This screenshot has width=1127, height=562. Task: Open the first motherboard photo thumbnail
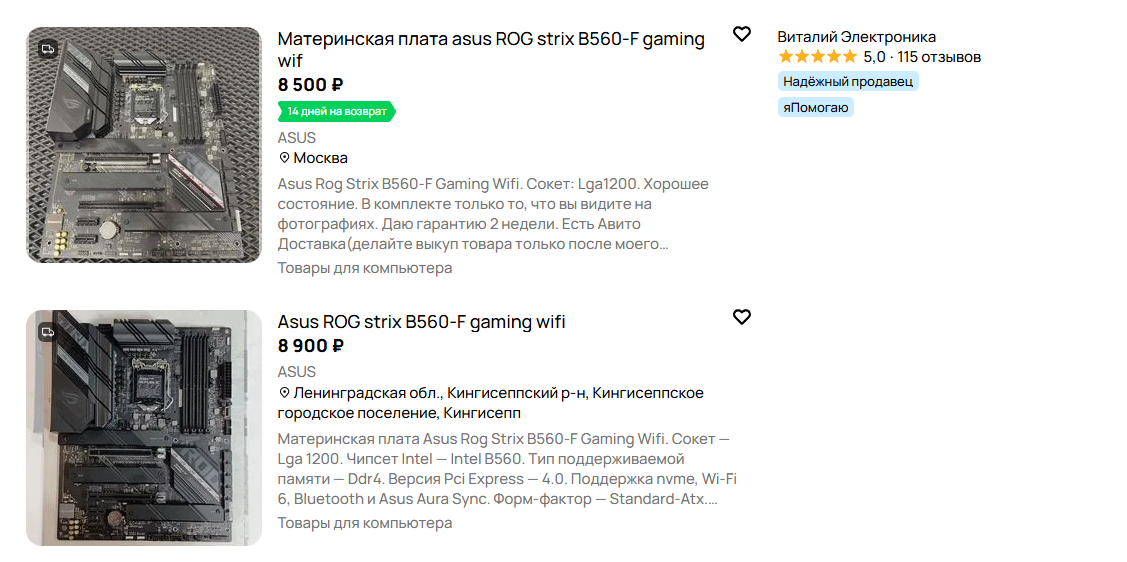point(144,145)
